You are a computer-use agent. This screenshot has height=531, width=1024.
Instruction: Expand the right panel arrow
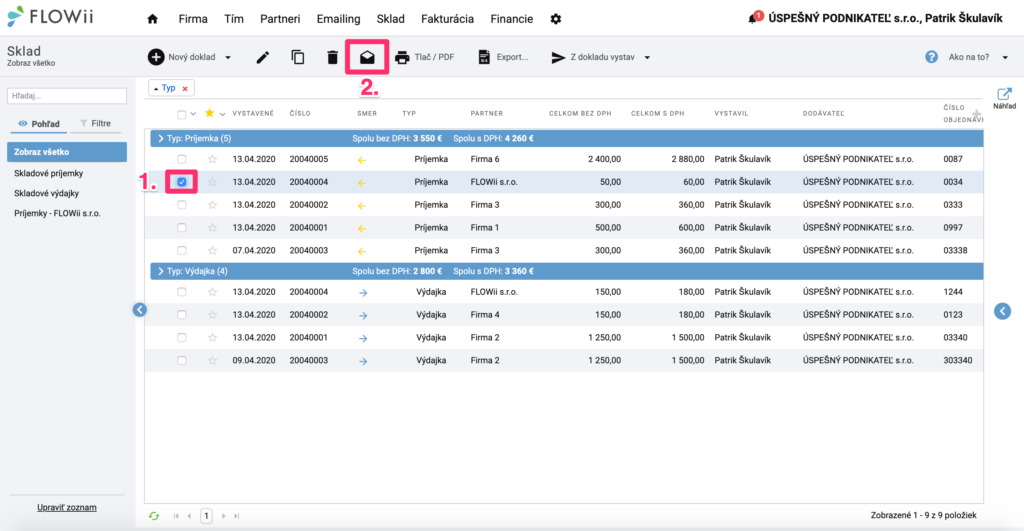(x=1002, y=311)
